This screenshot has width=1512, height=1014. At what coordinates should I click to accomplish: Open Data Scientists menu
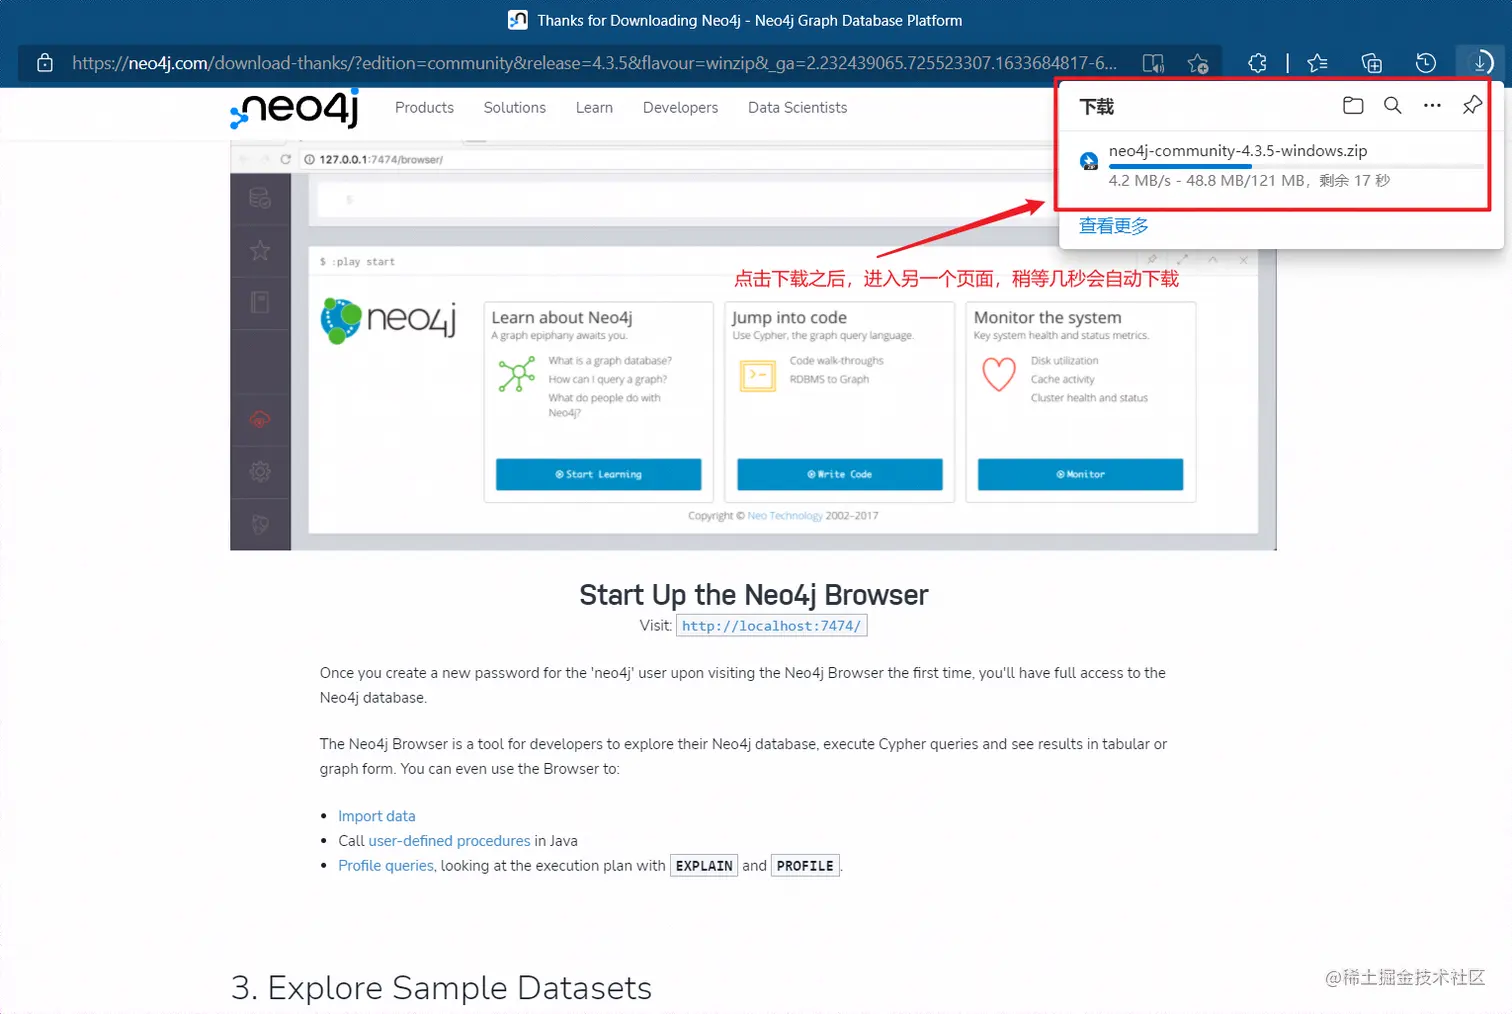797,108
